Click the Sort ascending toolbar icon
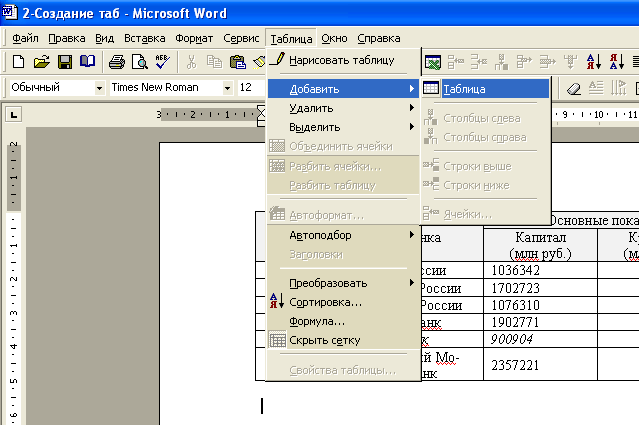The height and width of the screenshot is (425, 639). point(592,62)
